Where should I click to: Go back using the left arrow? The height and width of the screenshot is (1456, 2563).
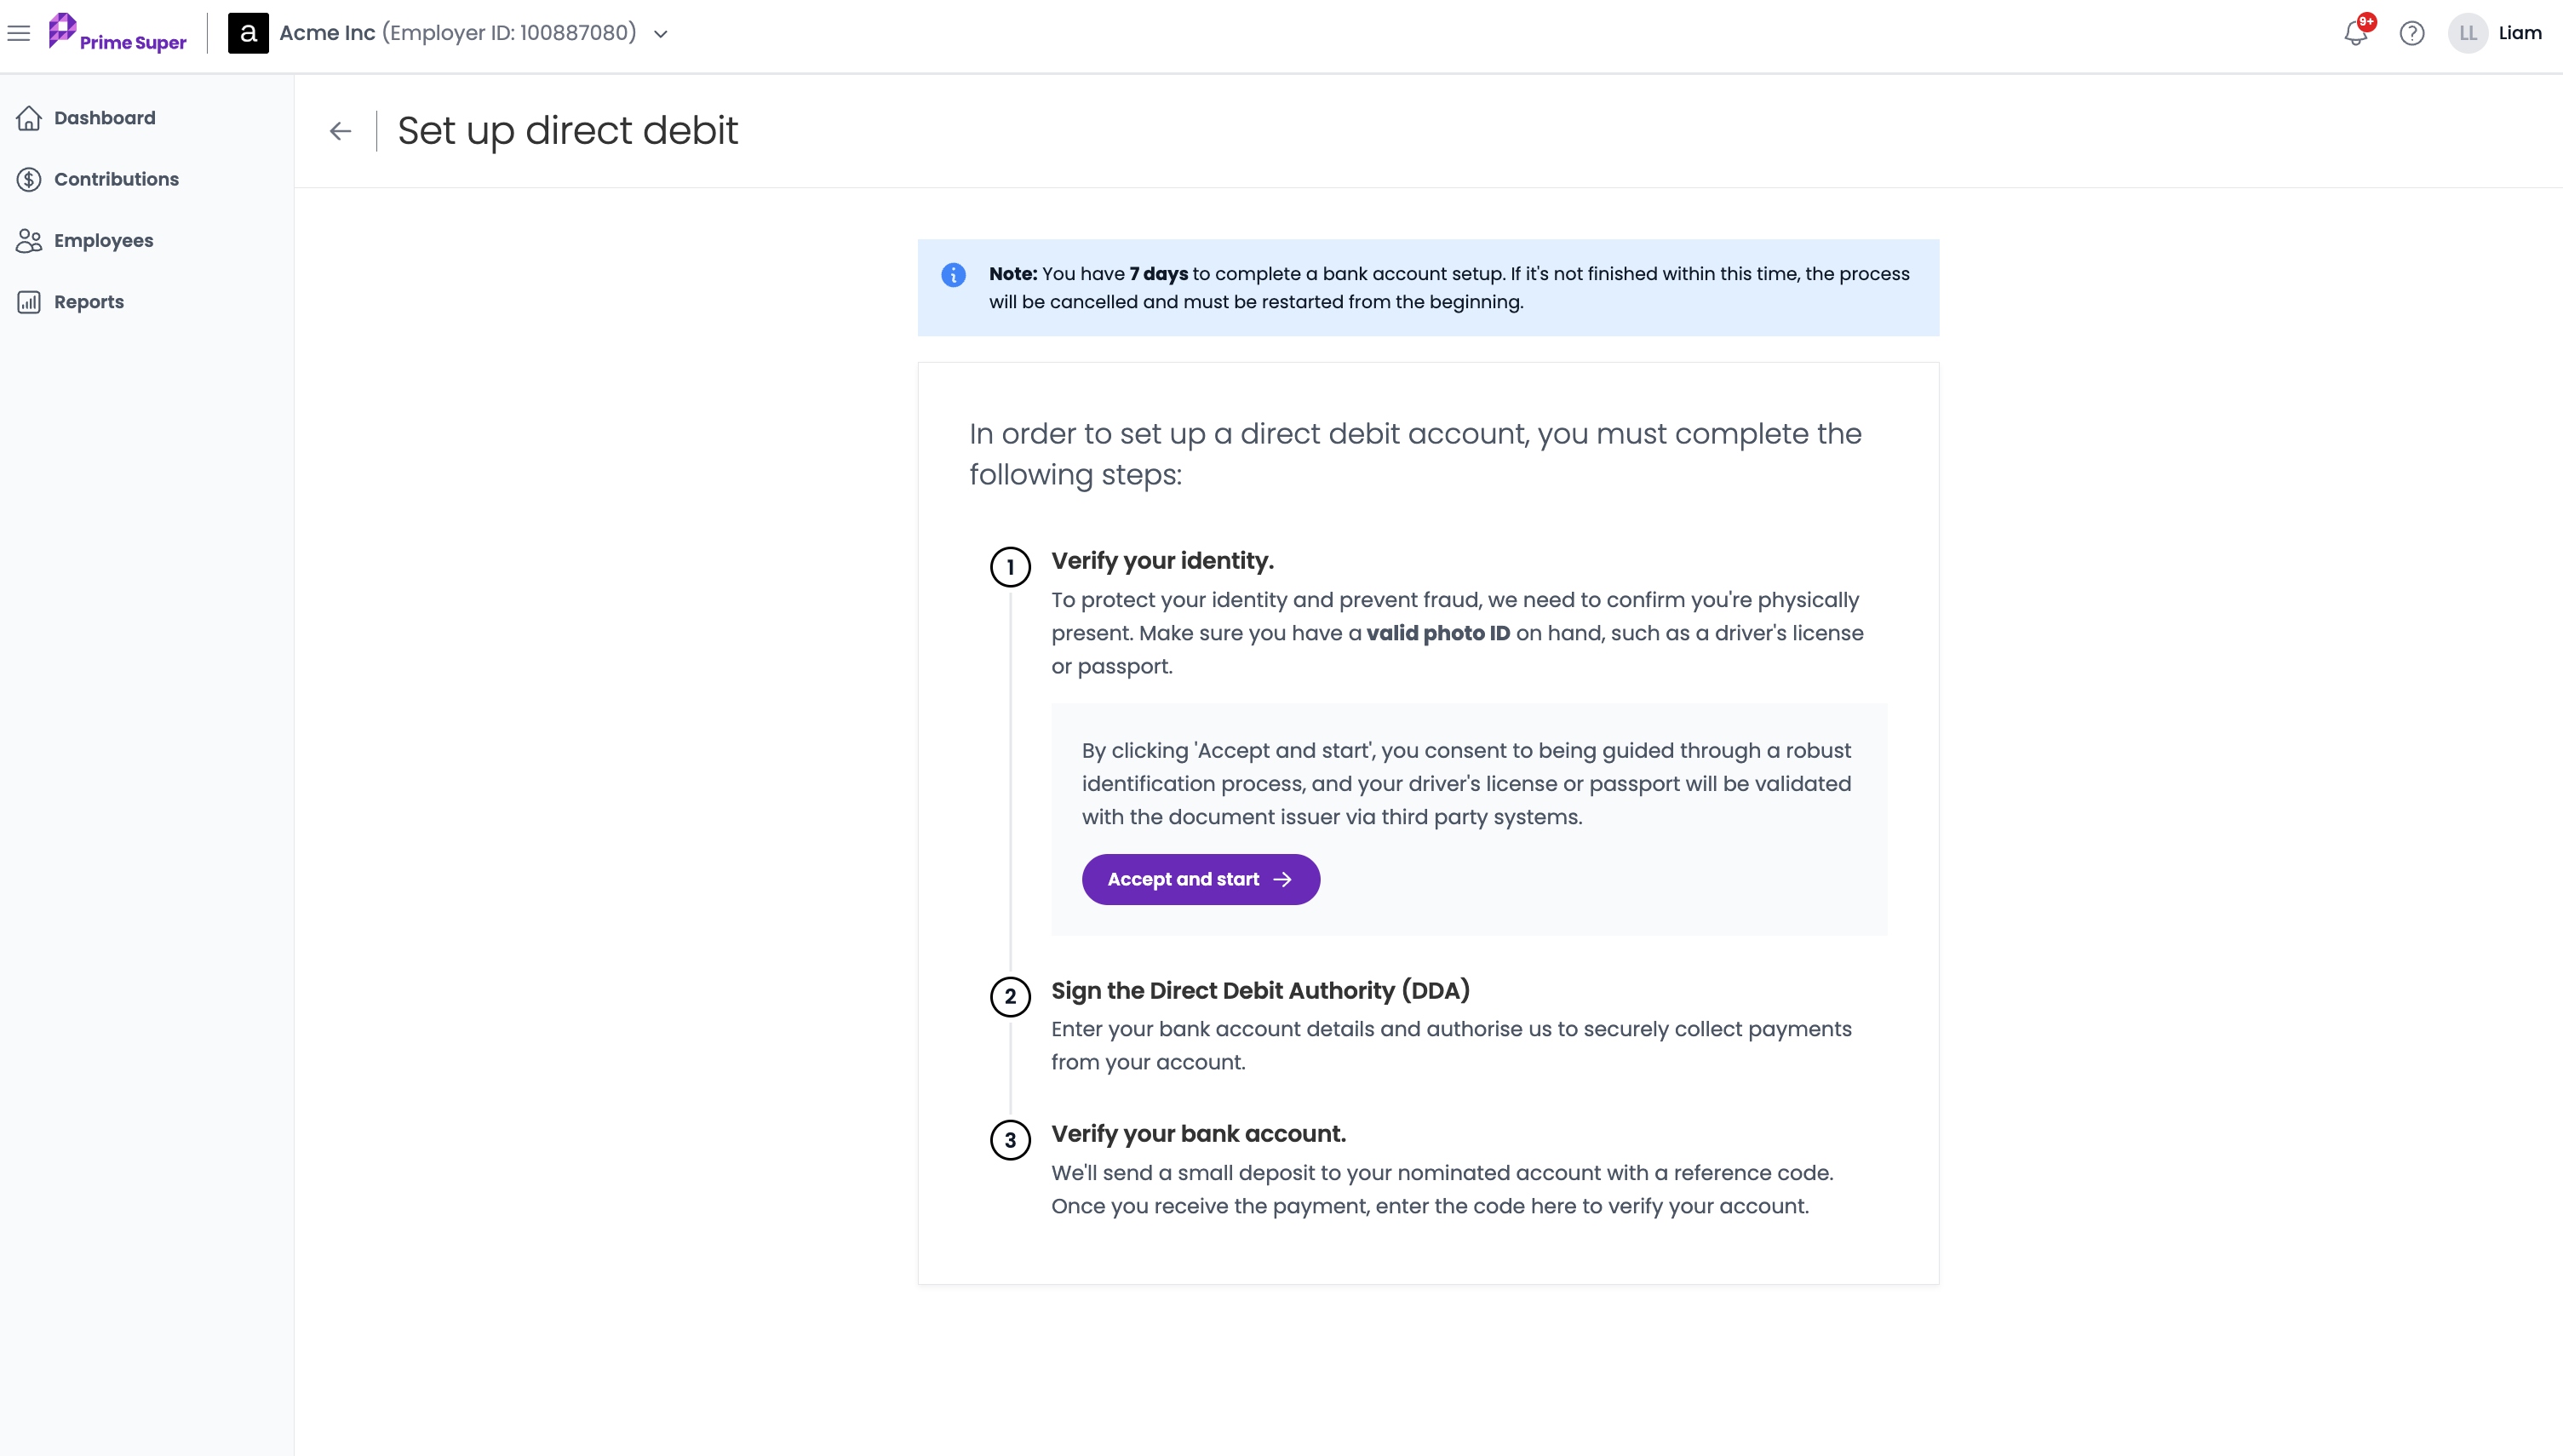pyautogui.click(x=341, y=131)
